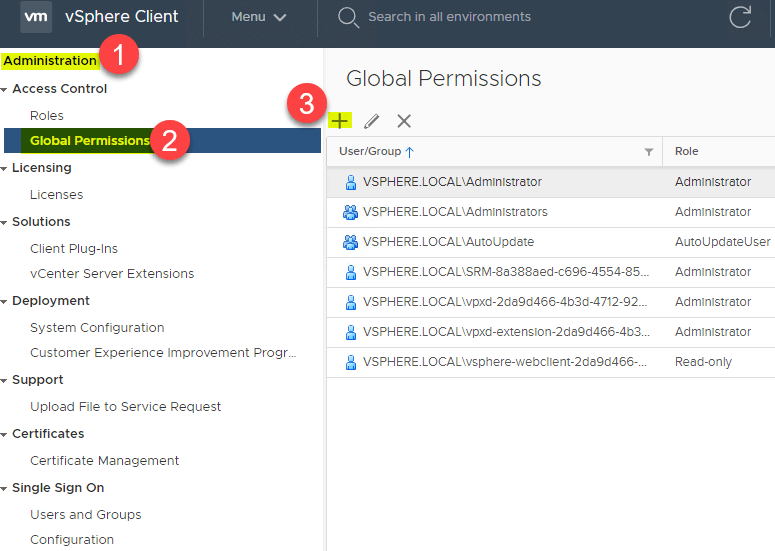
Task: Sort by the Role column header
Action: [687, 151]
